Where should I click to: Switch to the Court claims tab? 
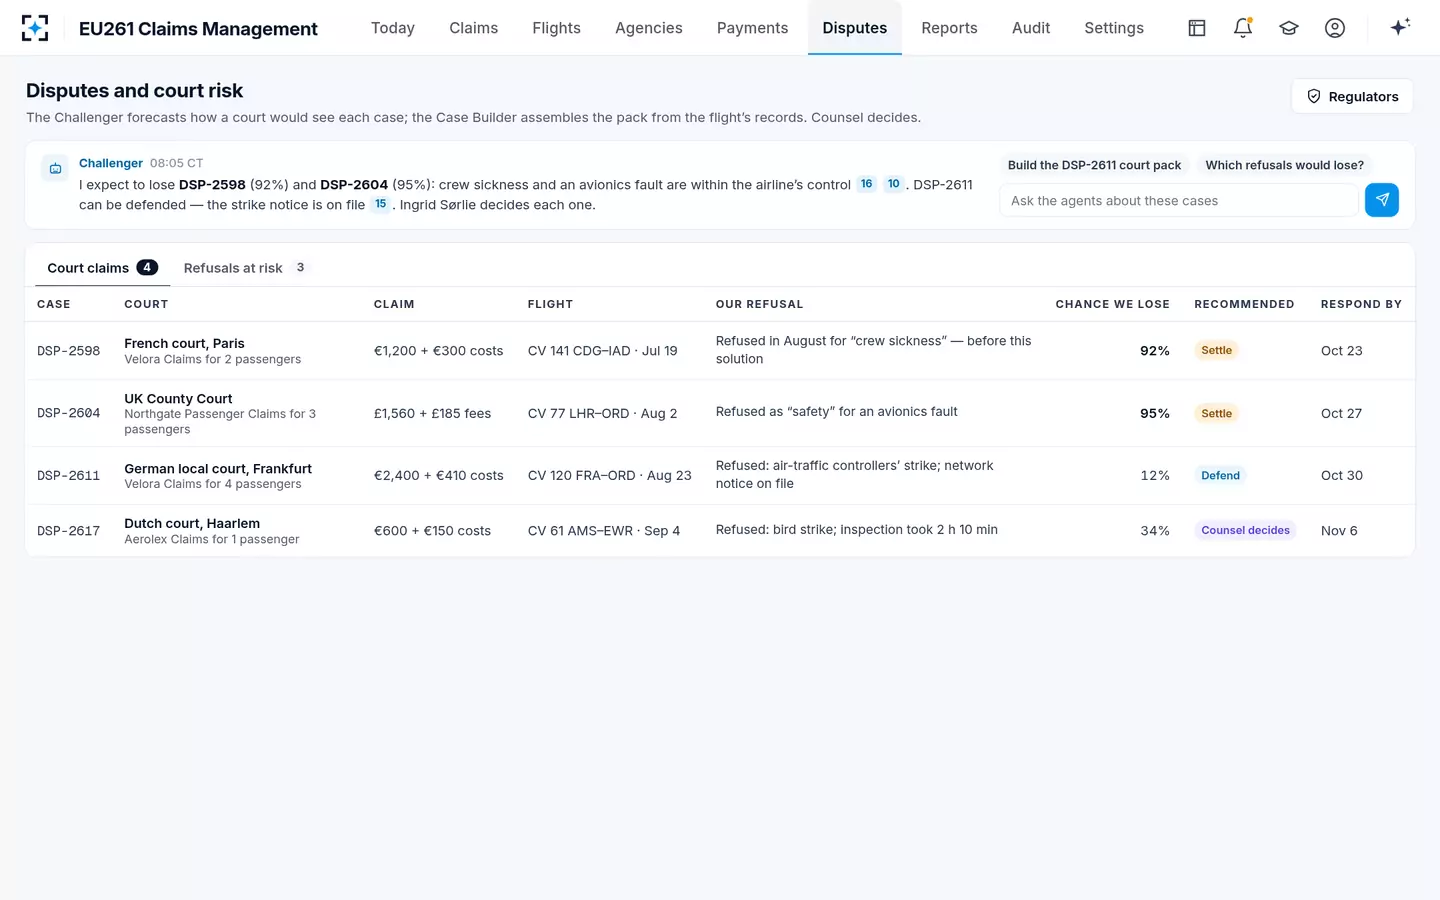click(x=102, y=268)
